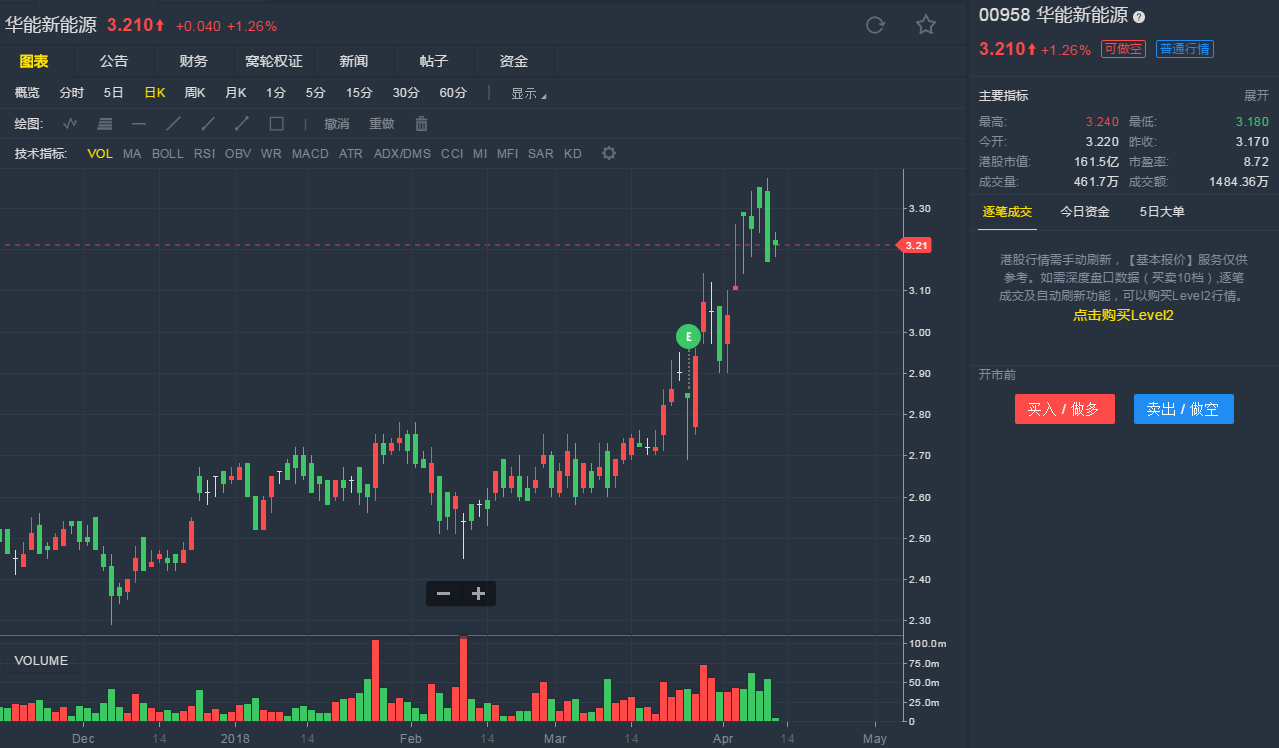Viewport: 1279px width, 748px height.
Task: Select the trend line drawing tool
Action: coord(174,123)
